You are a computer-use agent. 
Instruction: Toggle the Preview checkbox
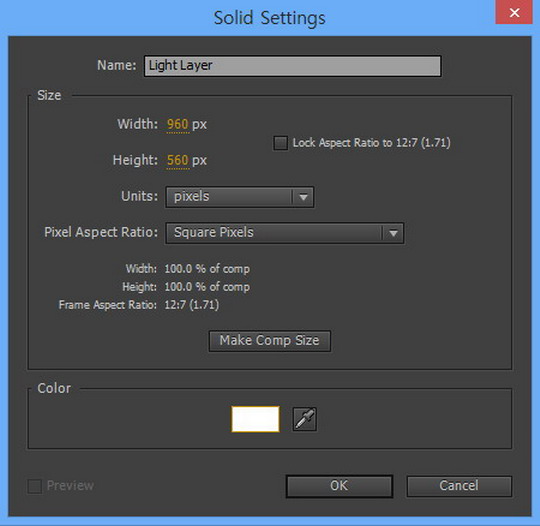(35, 486)
